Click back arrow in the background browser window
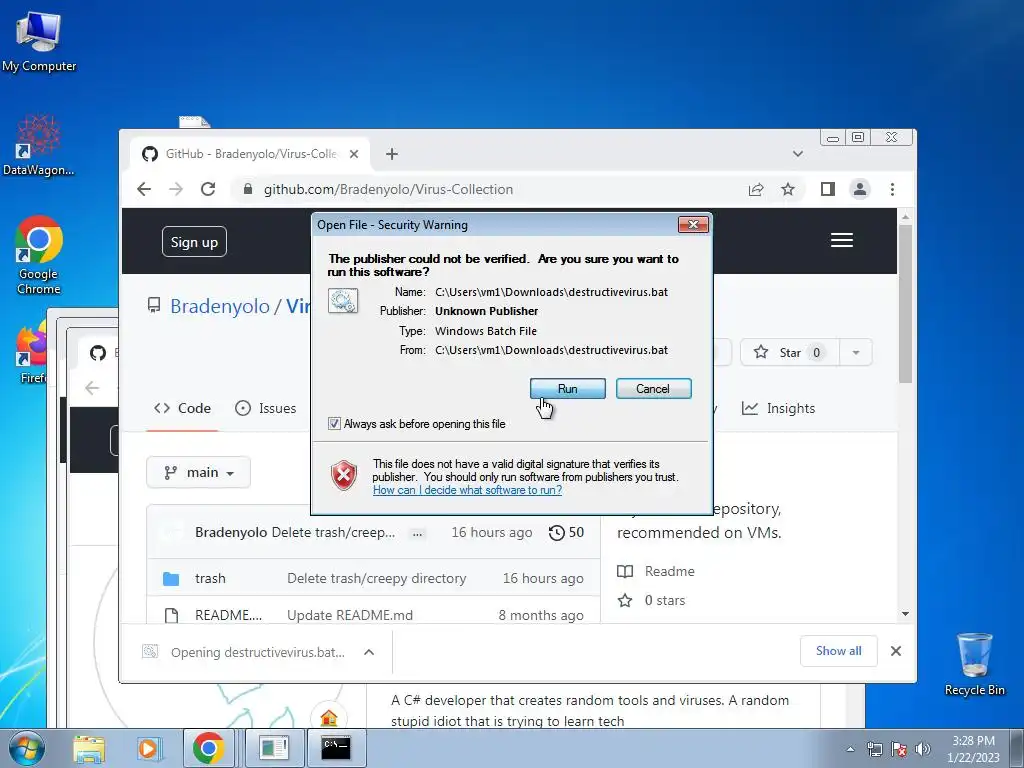Screen dimensions: 1024x768 tap(92, 388)
